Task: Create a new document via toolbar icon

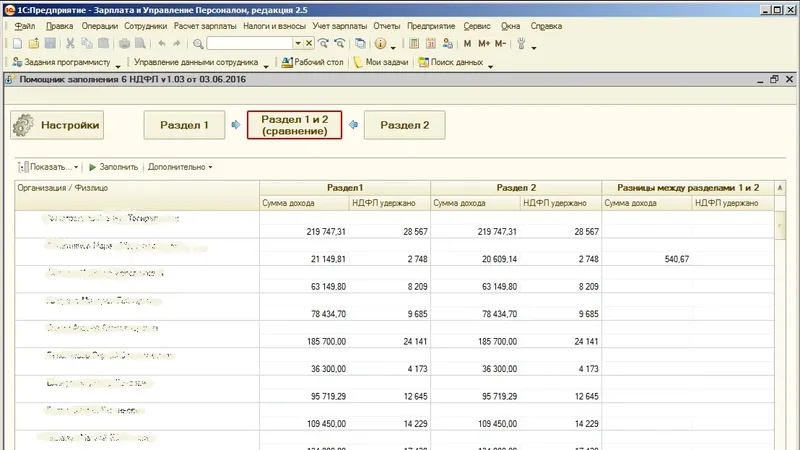Action: pyautogui.click(x=17, y=44)
